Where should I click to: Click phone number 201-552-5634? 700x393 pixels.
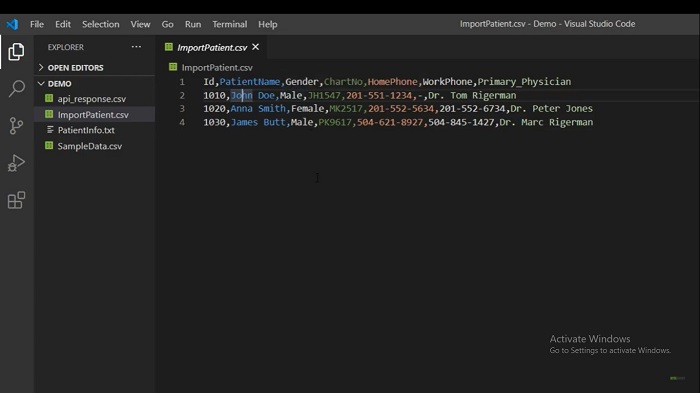[401, 109]
